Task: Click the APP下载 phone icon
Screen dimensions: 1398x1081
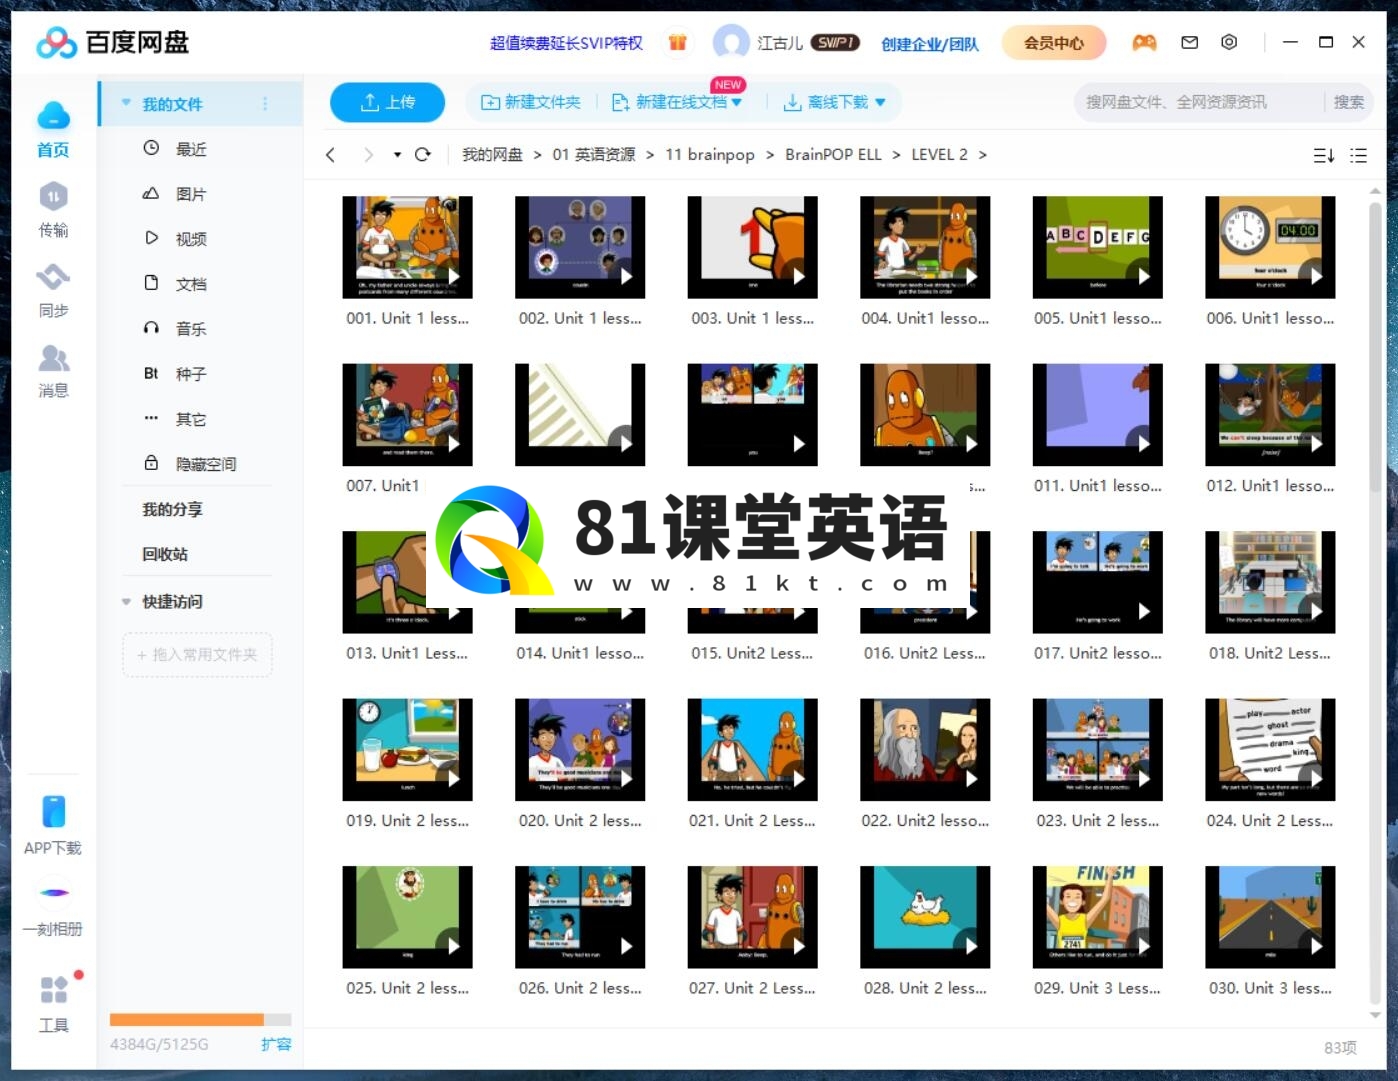Action: [x=53, y=811]
